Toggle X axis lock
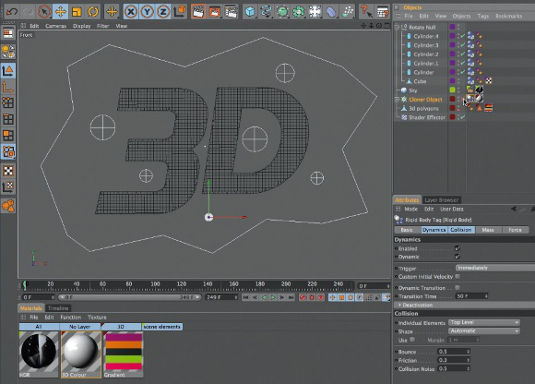Image resolution: width=535 pixels, height=384 pixels. (131, 12)
